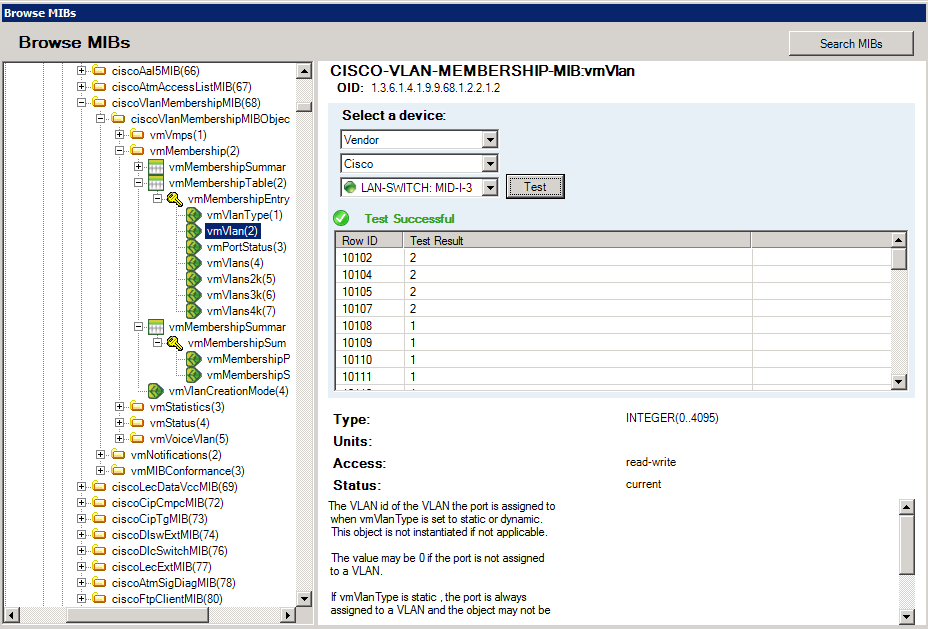Click the ciscoAal5MIB(66) folder icon
Screen dimensions: 928x629
point(99,70)
